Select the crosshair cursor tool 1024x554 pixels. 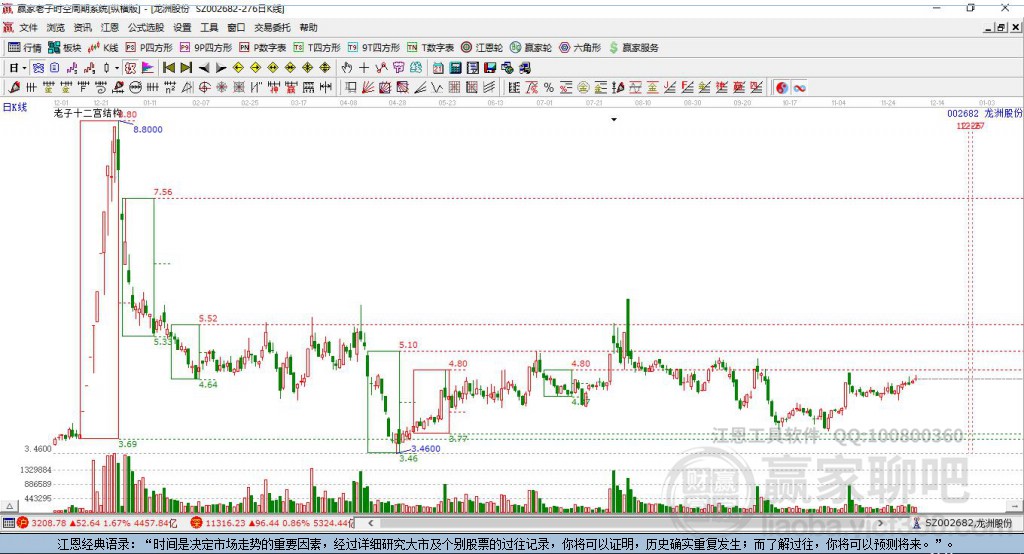pyautogui.click(x=364, y=68)
